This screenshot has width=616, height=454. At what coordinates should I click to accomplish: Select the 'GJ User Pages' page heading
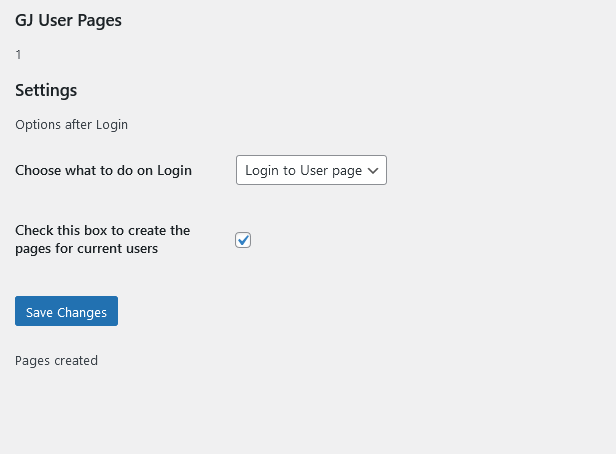click(x=68, y=20)
